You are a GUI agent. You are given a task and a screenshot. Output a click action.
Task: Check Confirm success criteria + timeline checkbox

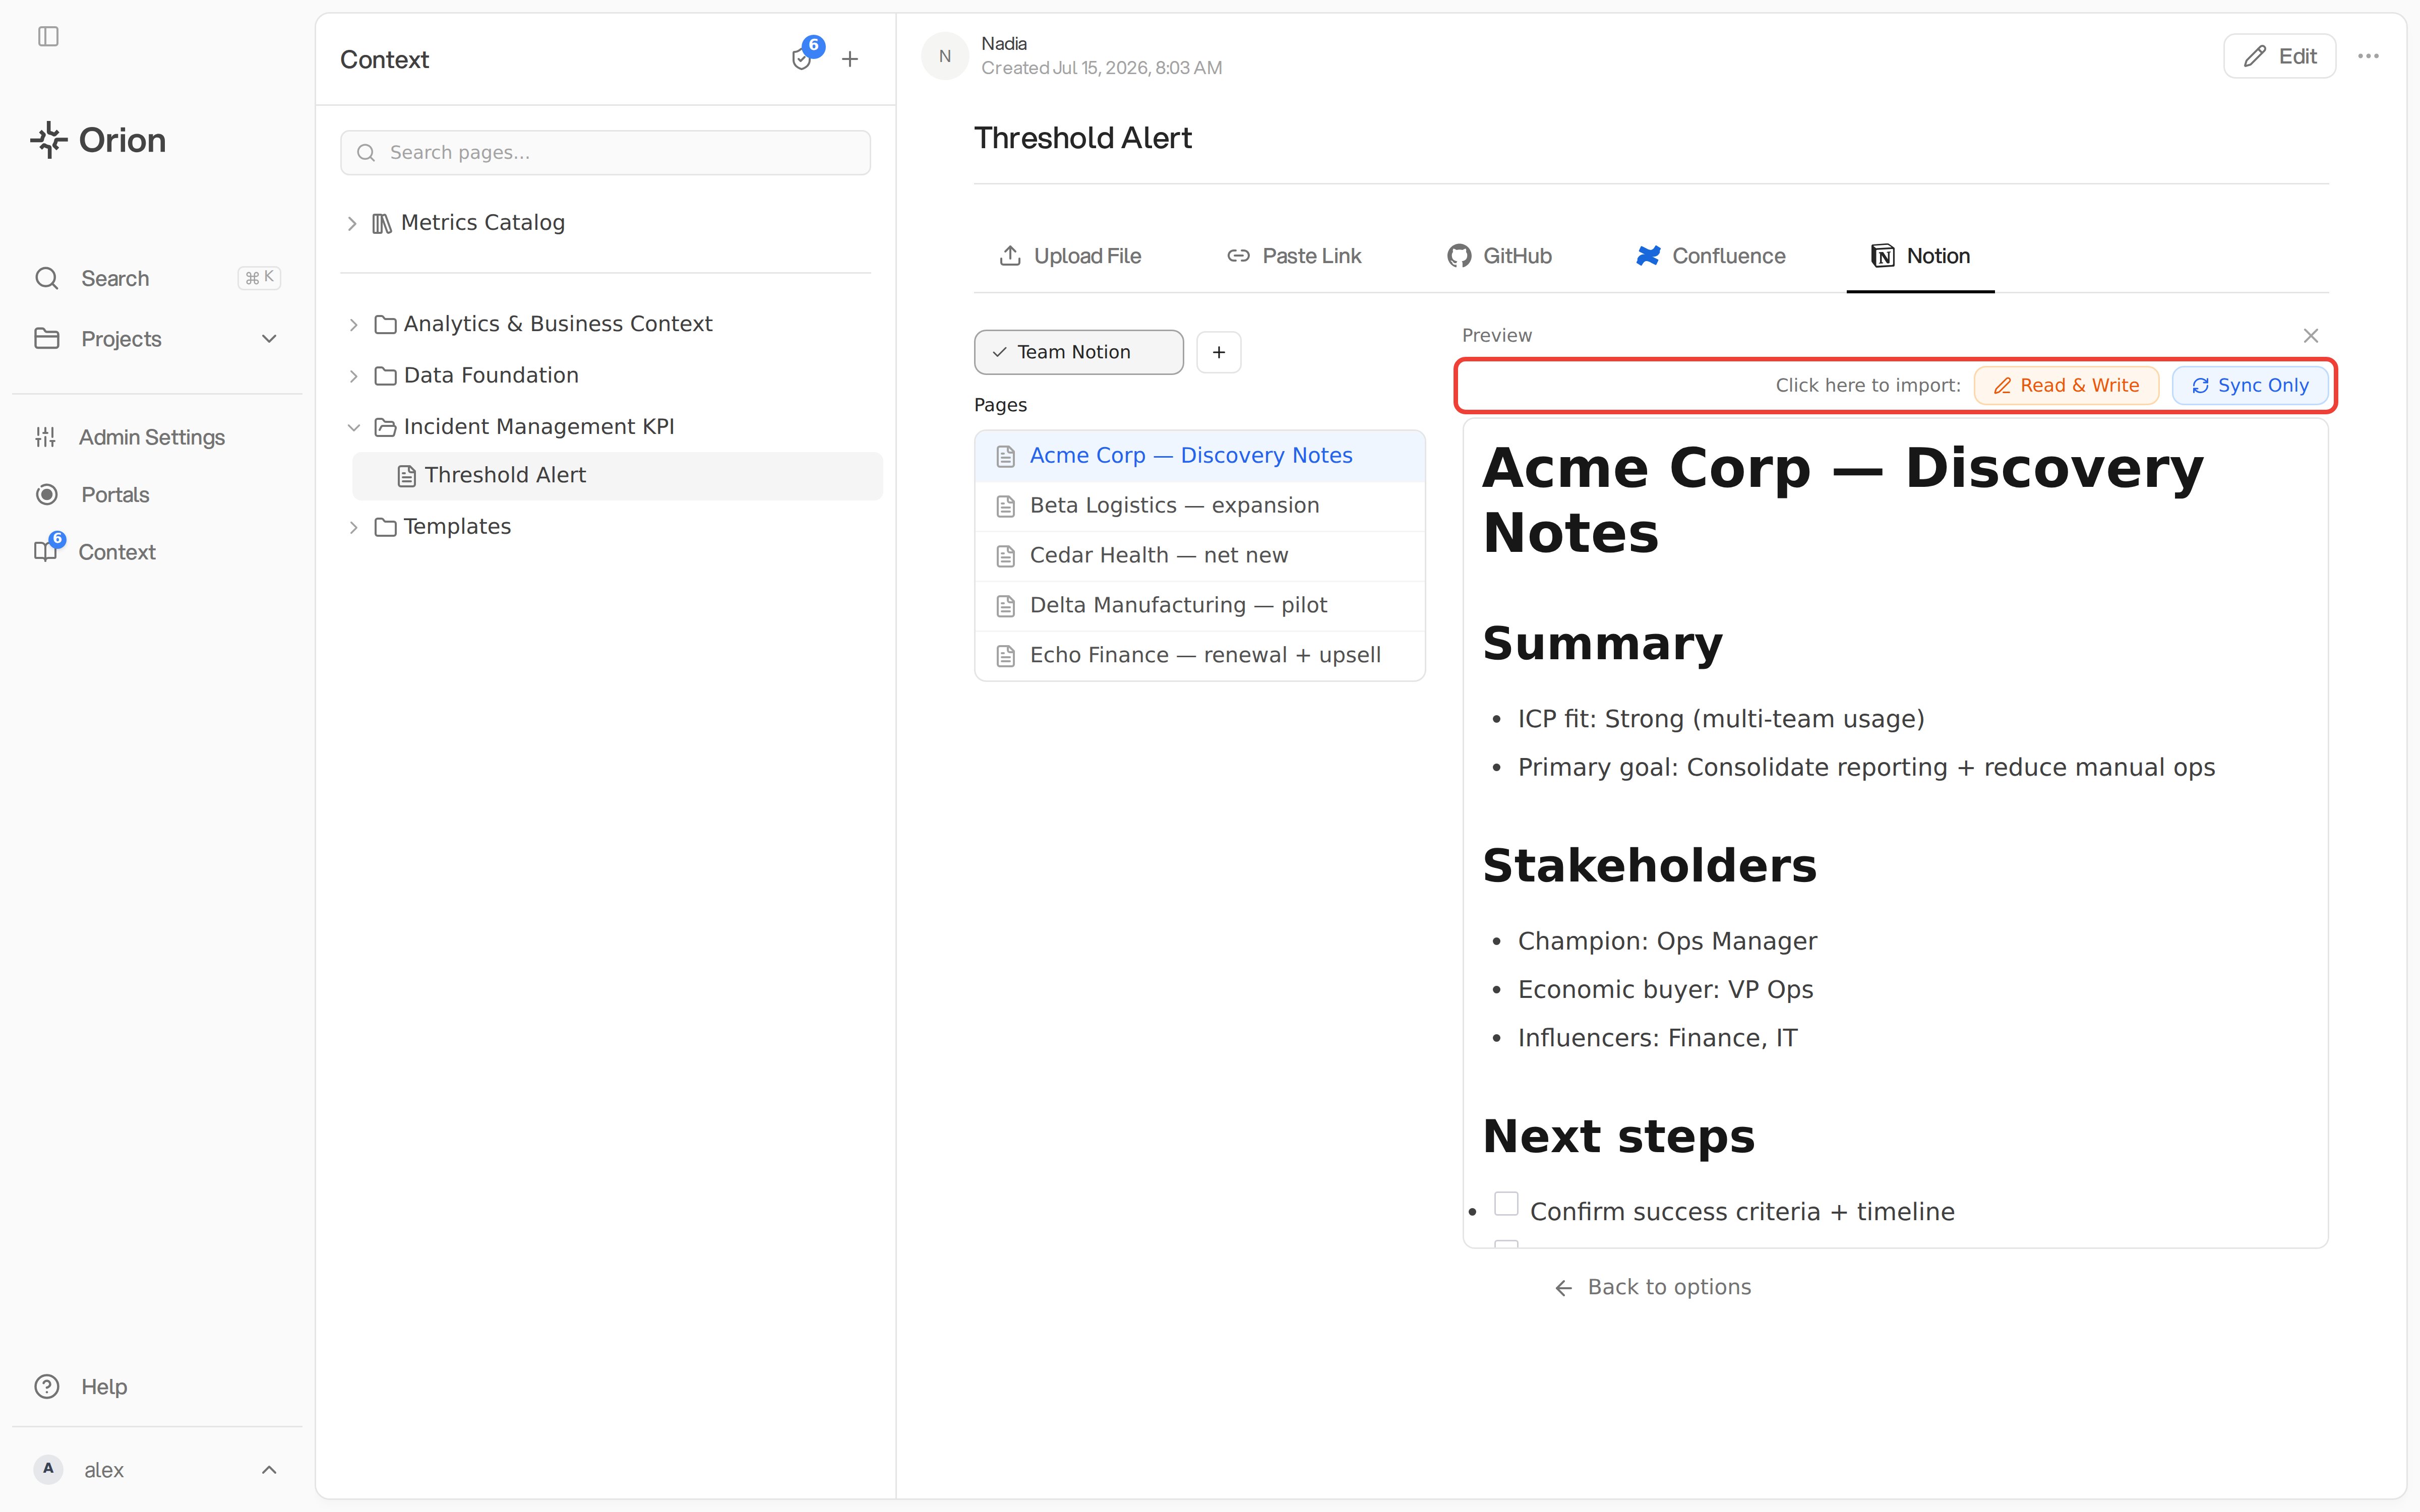(x=1506, y=1204)
